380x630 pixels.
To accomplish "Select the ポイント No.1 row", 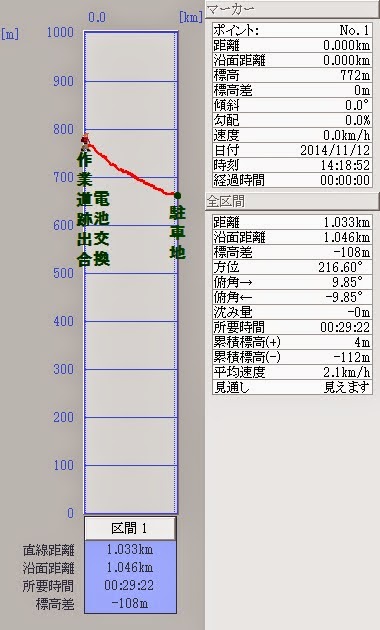I will [292, 30].
